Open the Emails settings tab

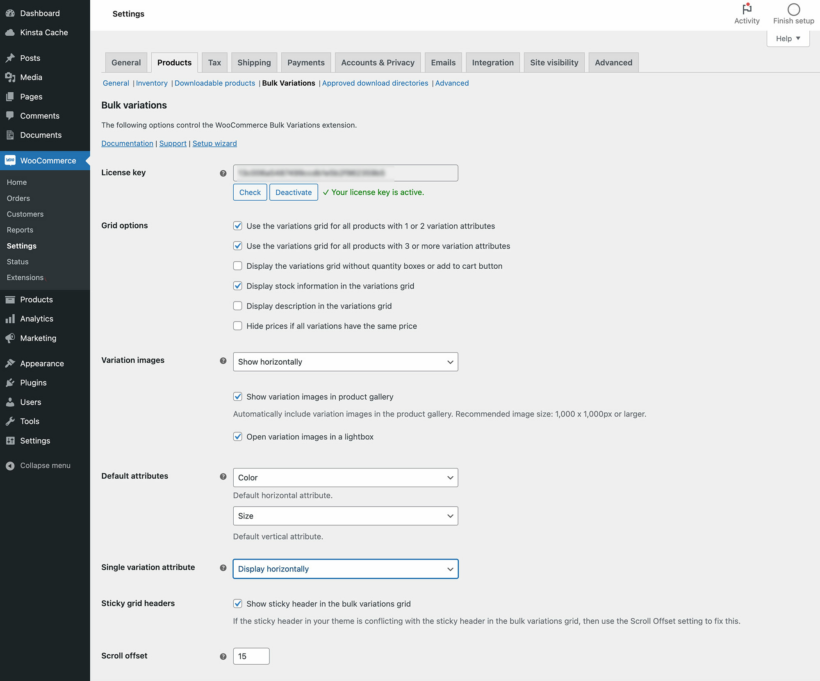(443, 62)
